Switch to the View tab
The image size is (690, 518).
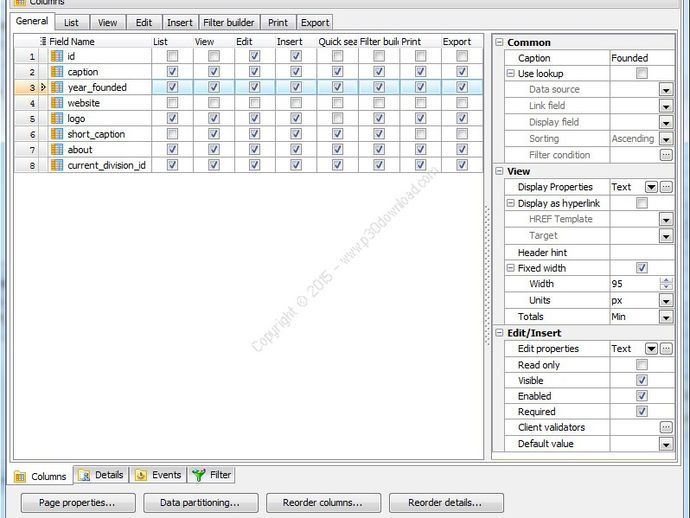click(107, 22)
